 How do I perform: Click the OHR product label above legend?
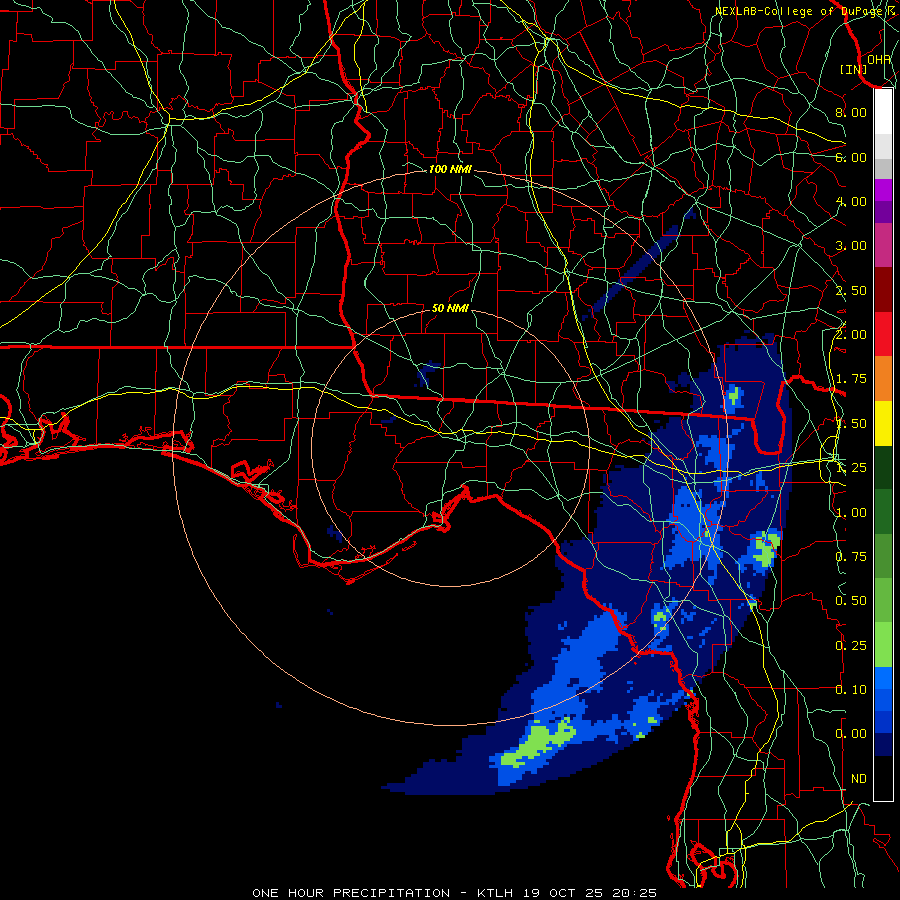click(x=879, y=60)
